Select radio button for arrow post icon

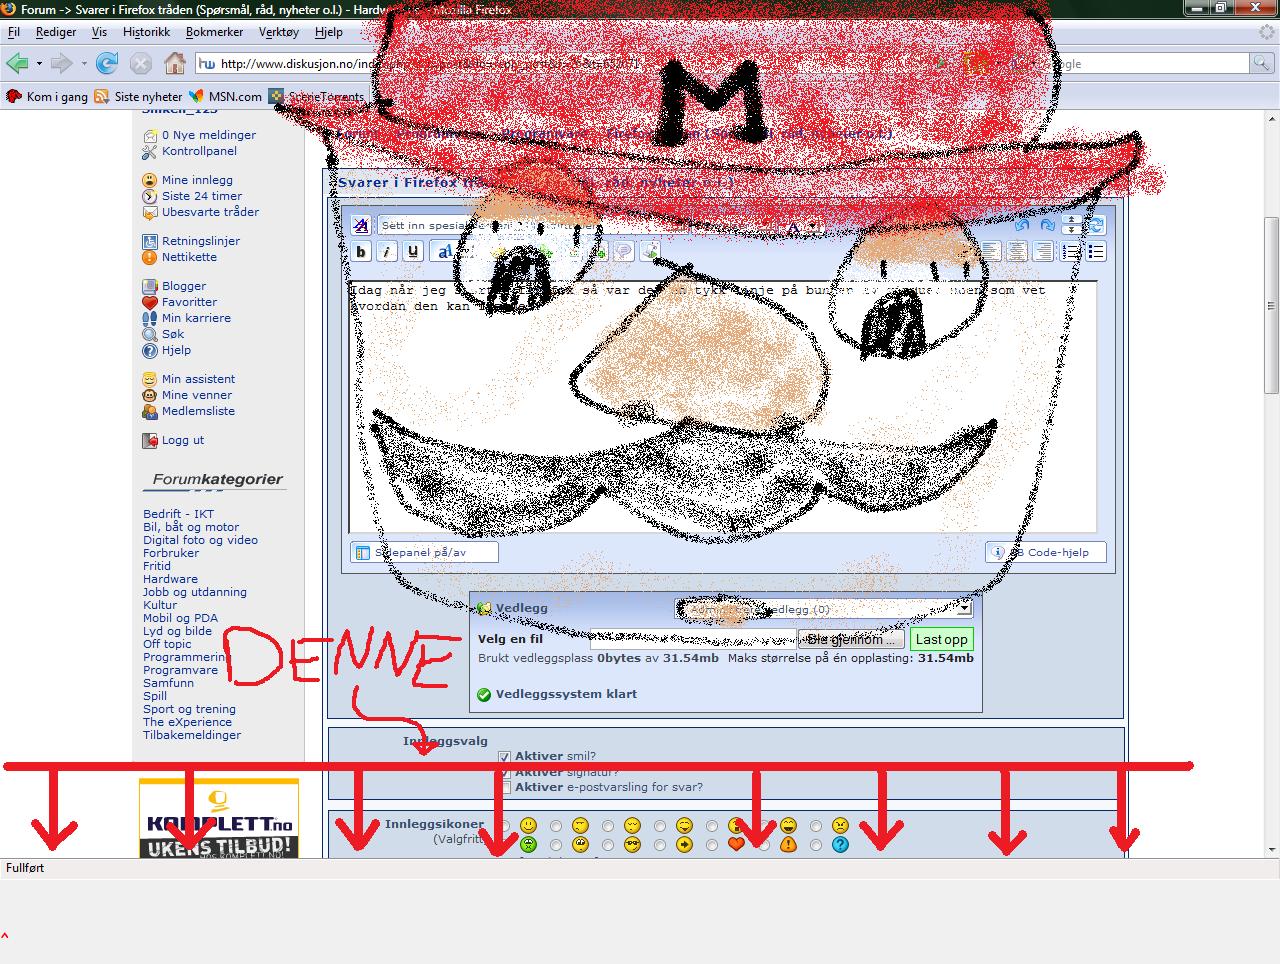click(660, 845)
